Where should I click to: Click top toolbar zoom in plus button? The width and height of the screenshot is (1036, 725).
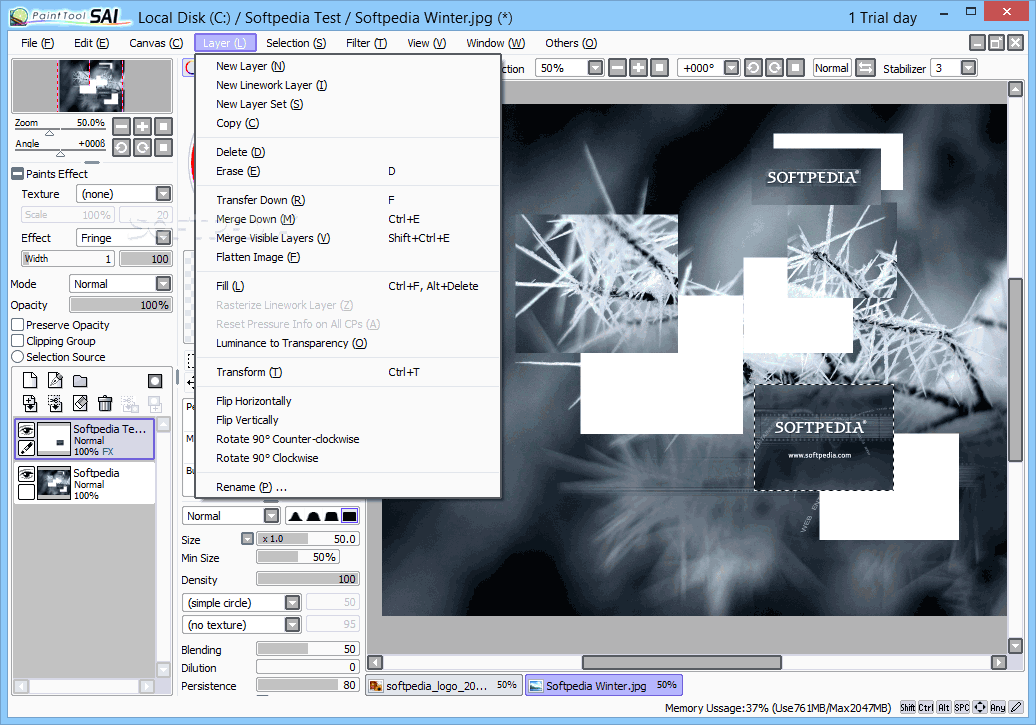click(638, 68)
